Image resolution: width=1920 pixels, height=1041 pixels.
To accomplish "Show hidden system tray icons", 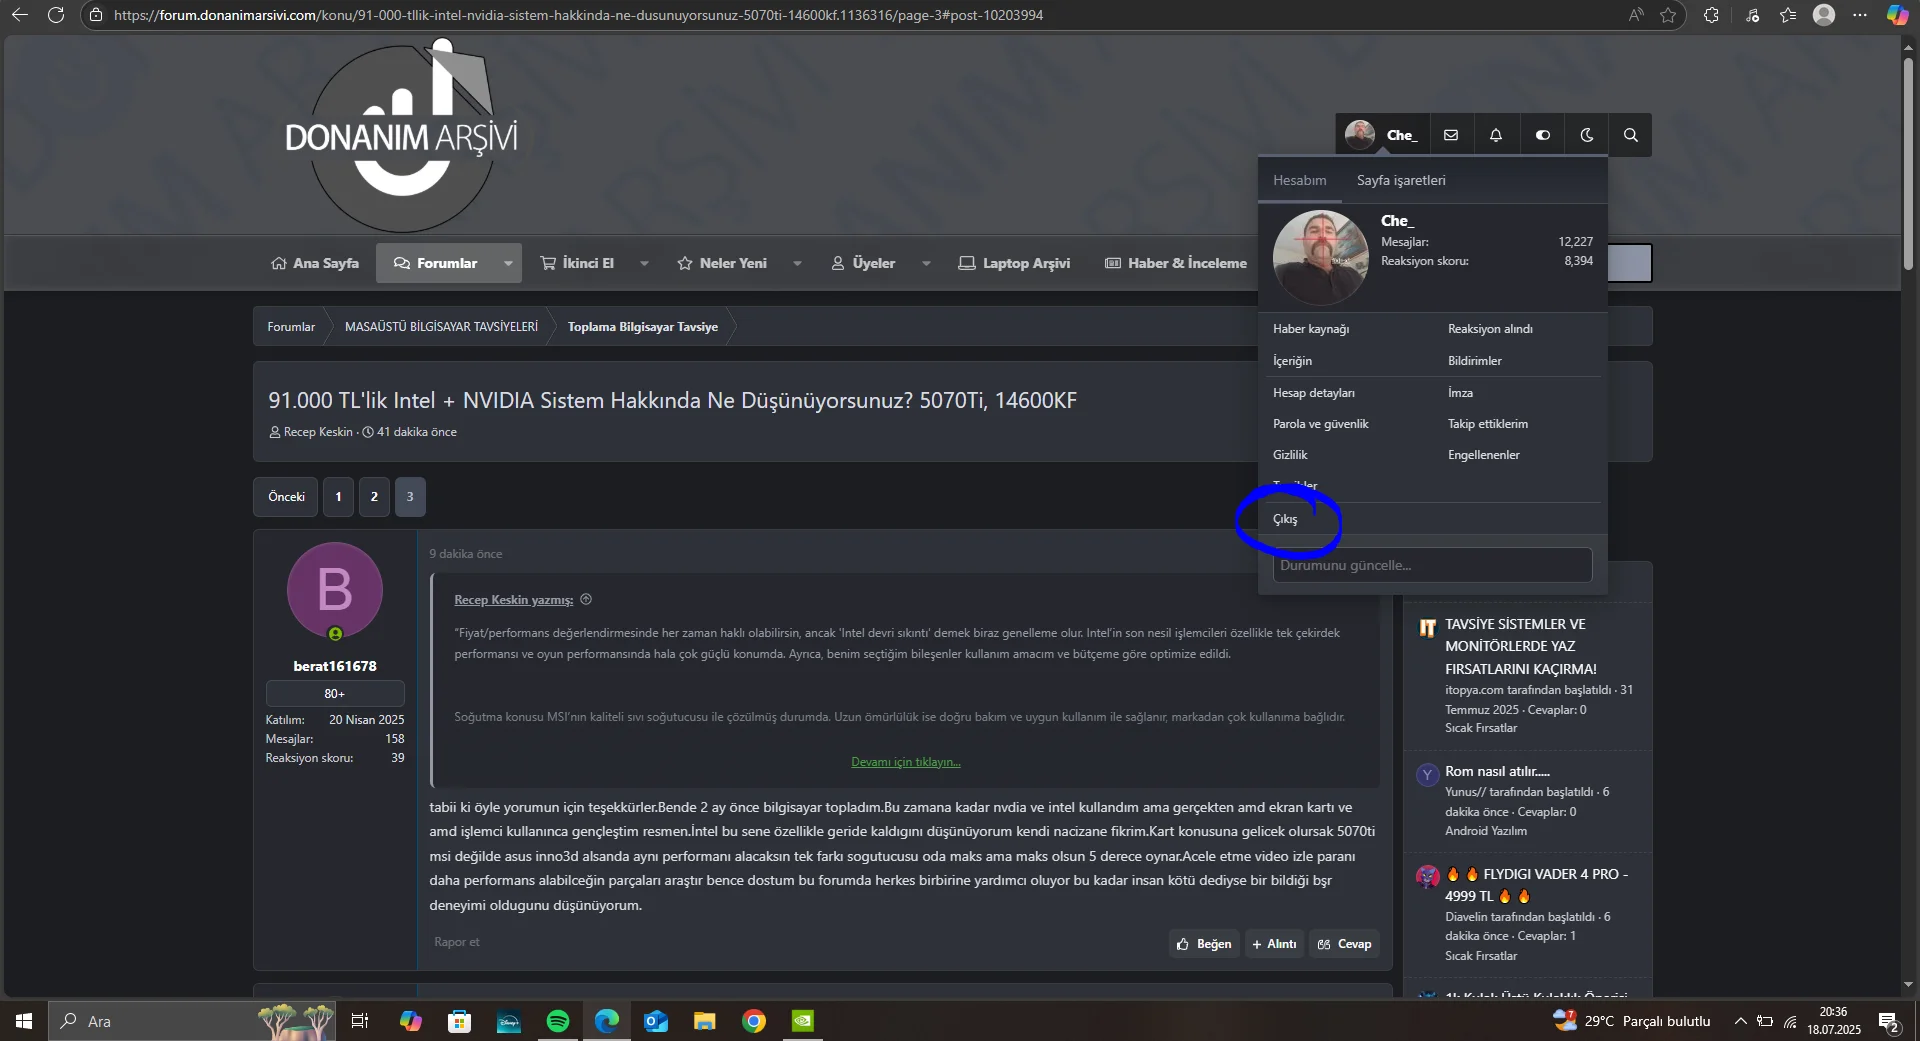I will coord(1741,1021).
